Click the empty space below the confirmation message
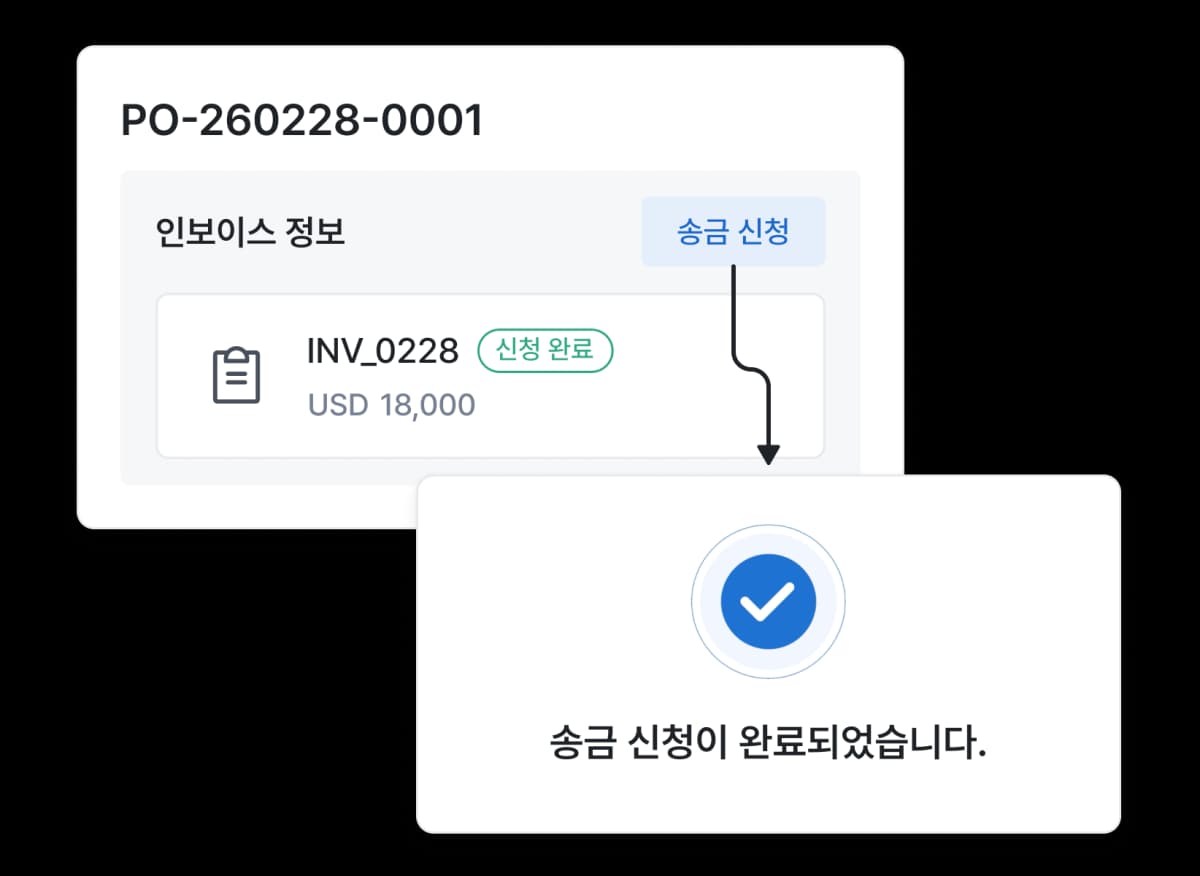This screenshot has height=876, width=1200. 768,798
